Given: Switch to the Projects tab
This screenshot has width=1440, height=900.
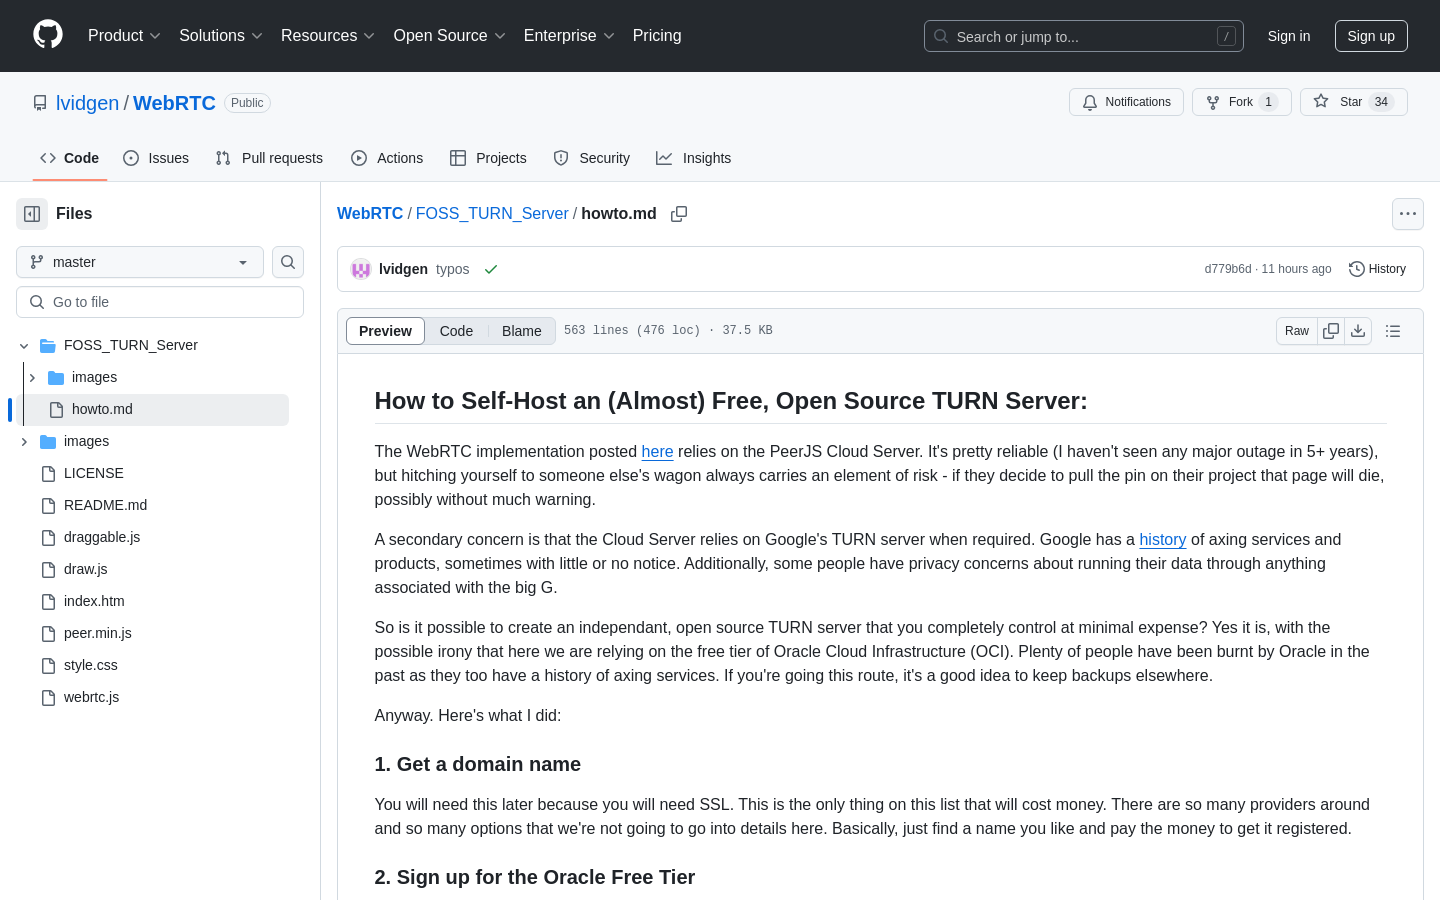Looking at the screenshot, I should 488,158.
